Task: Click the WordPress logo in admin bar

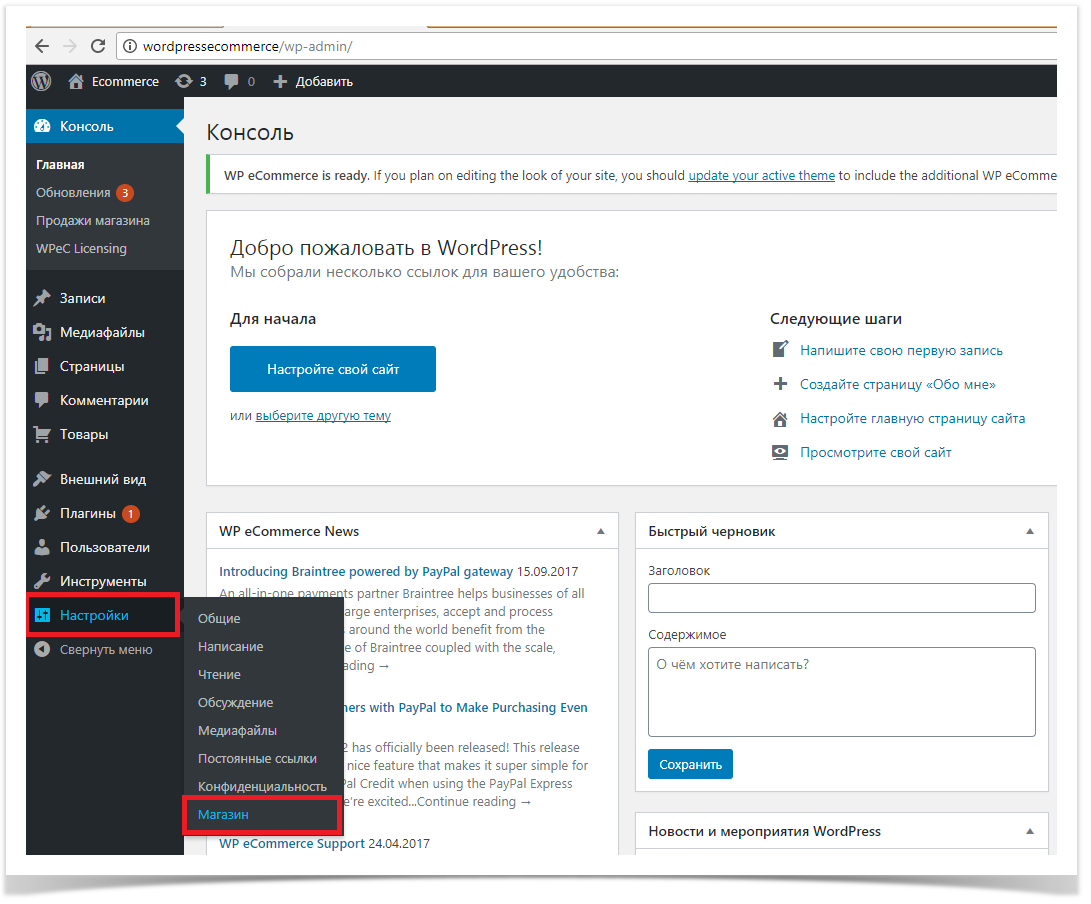Action: click(41, 81)
